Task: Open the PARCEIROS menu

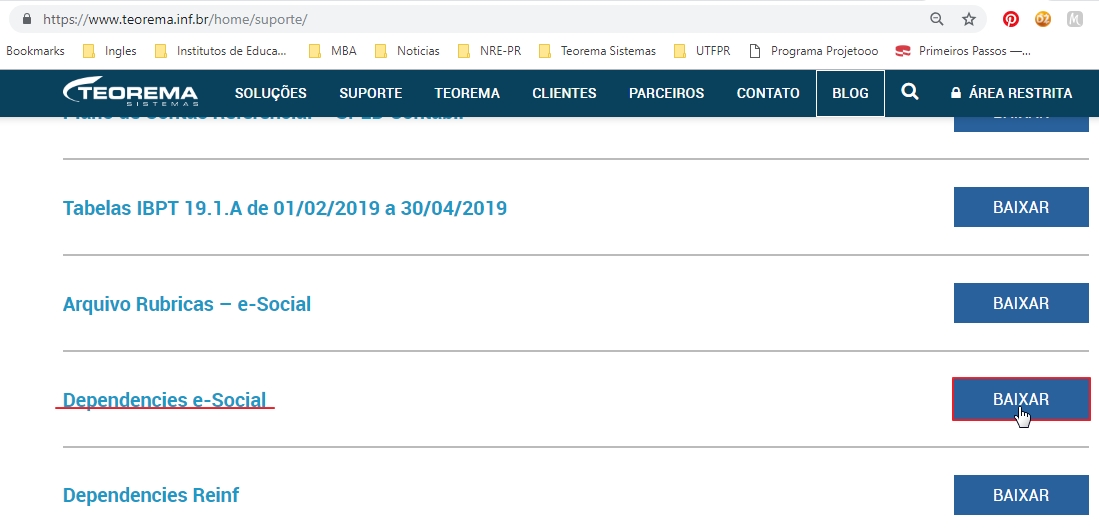Action: point(667,93)
